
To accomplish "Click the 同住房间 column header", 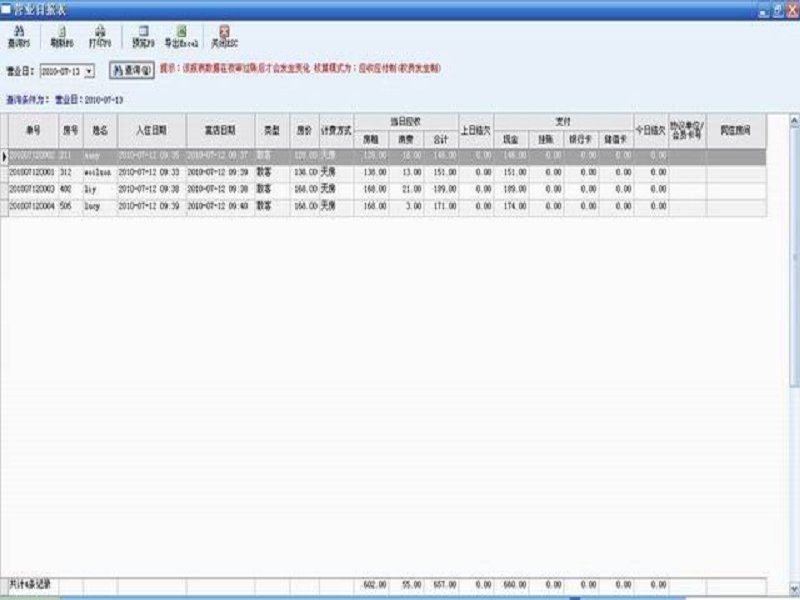I will click(736, 130).
